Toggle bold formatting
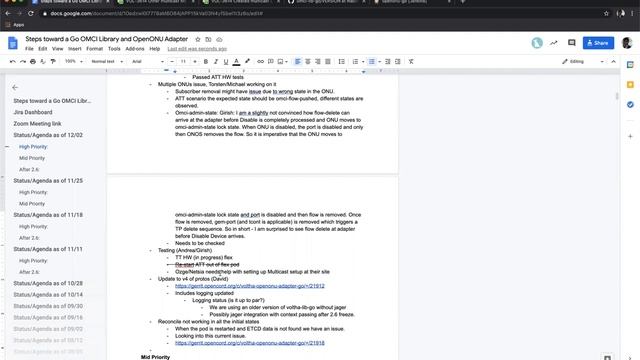Screen dimensions: 640x360 point(206,62)
